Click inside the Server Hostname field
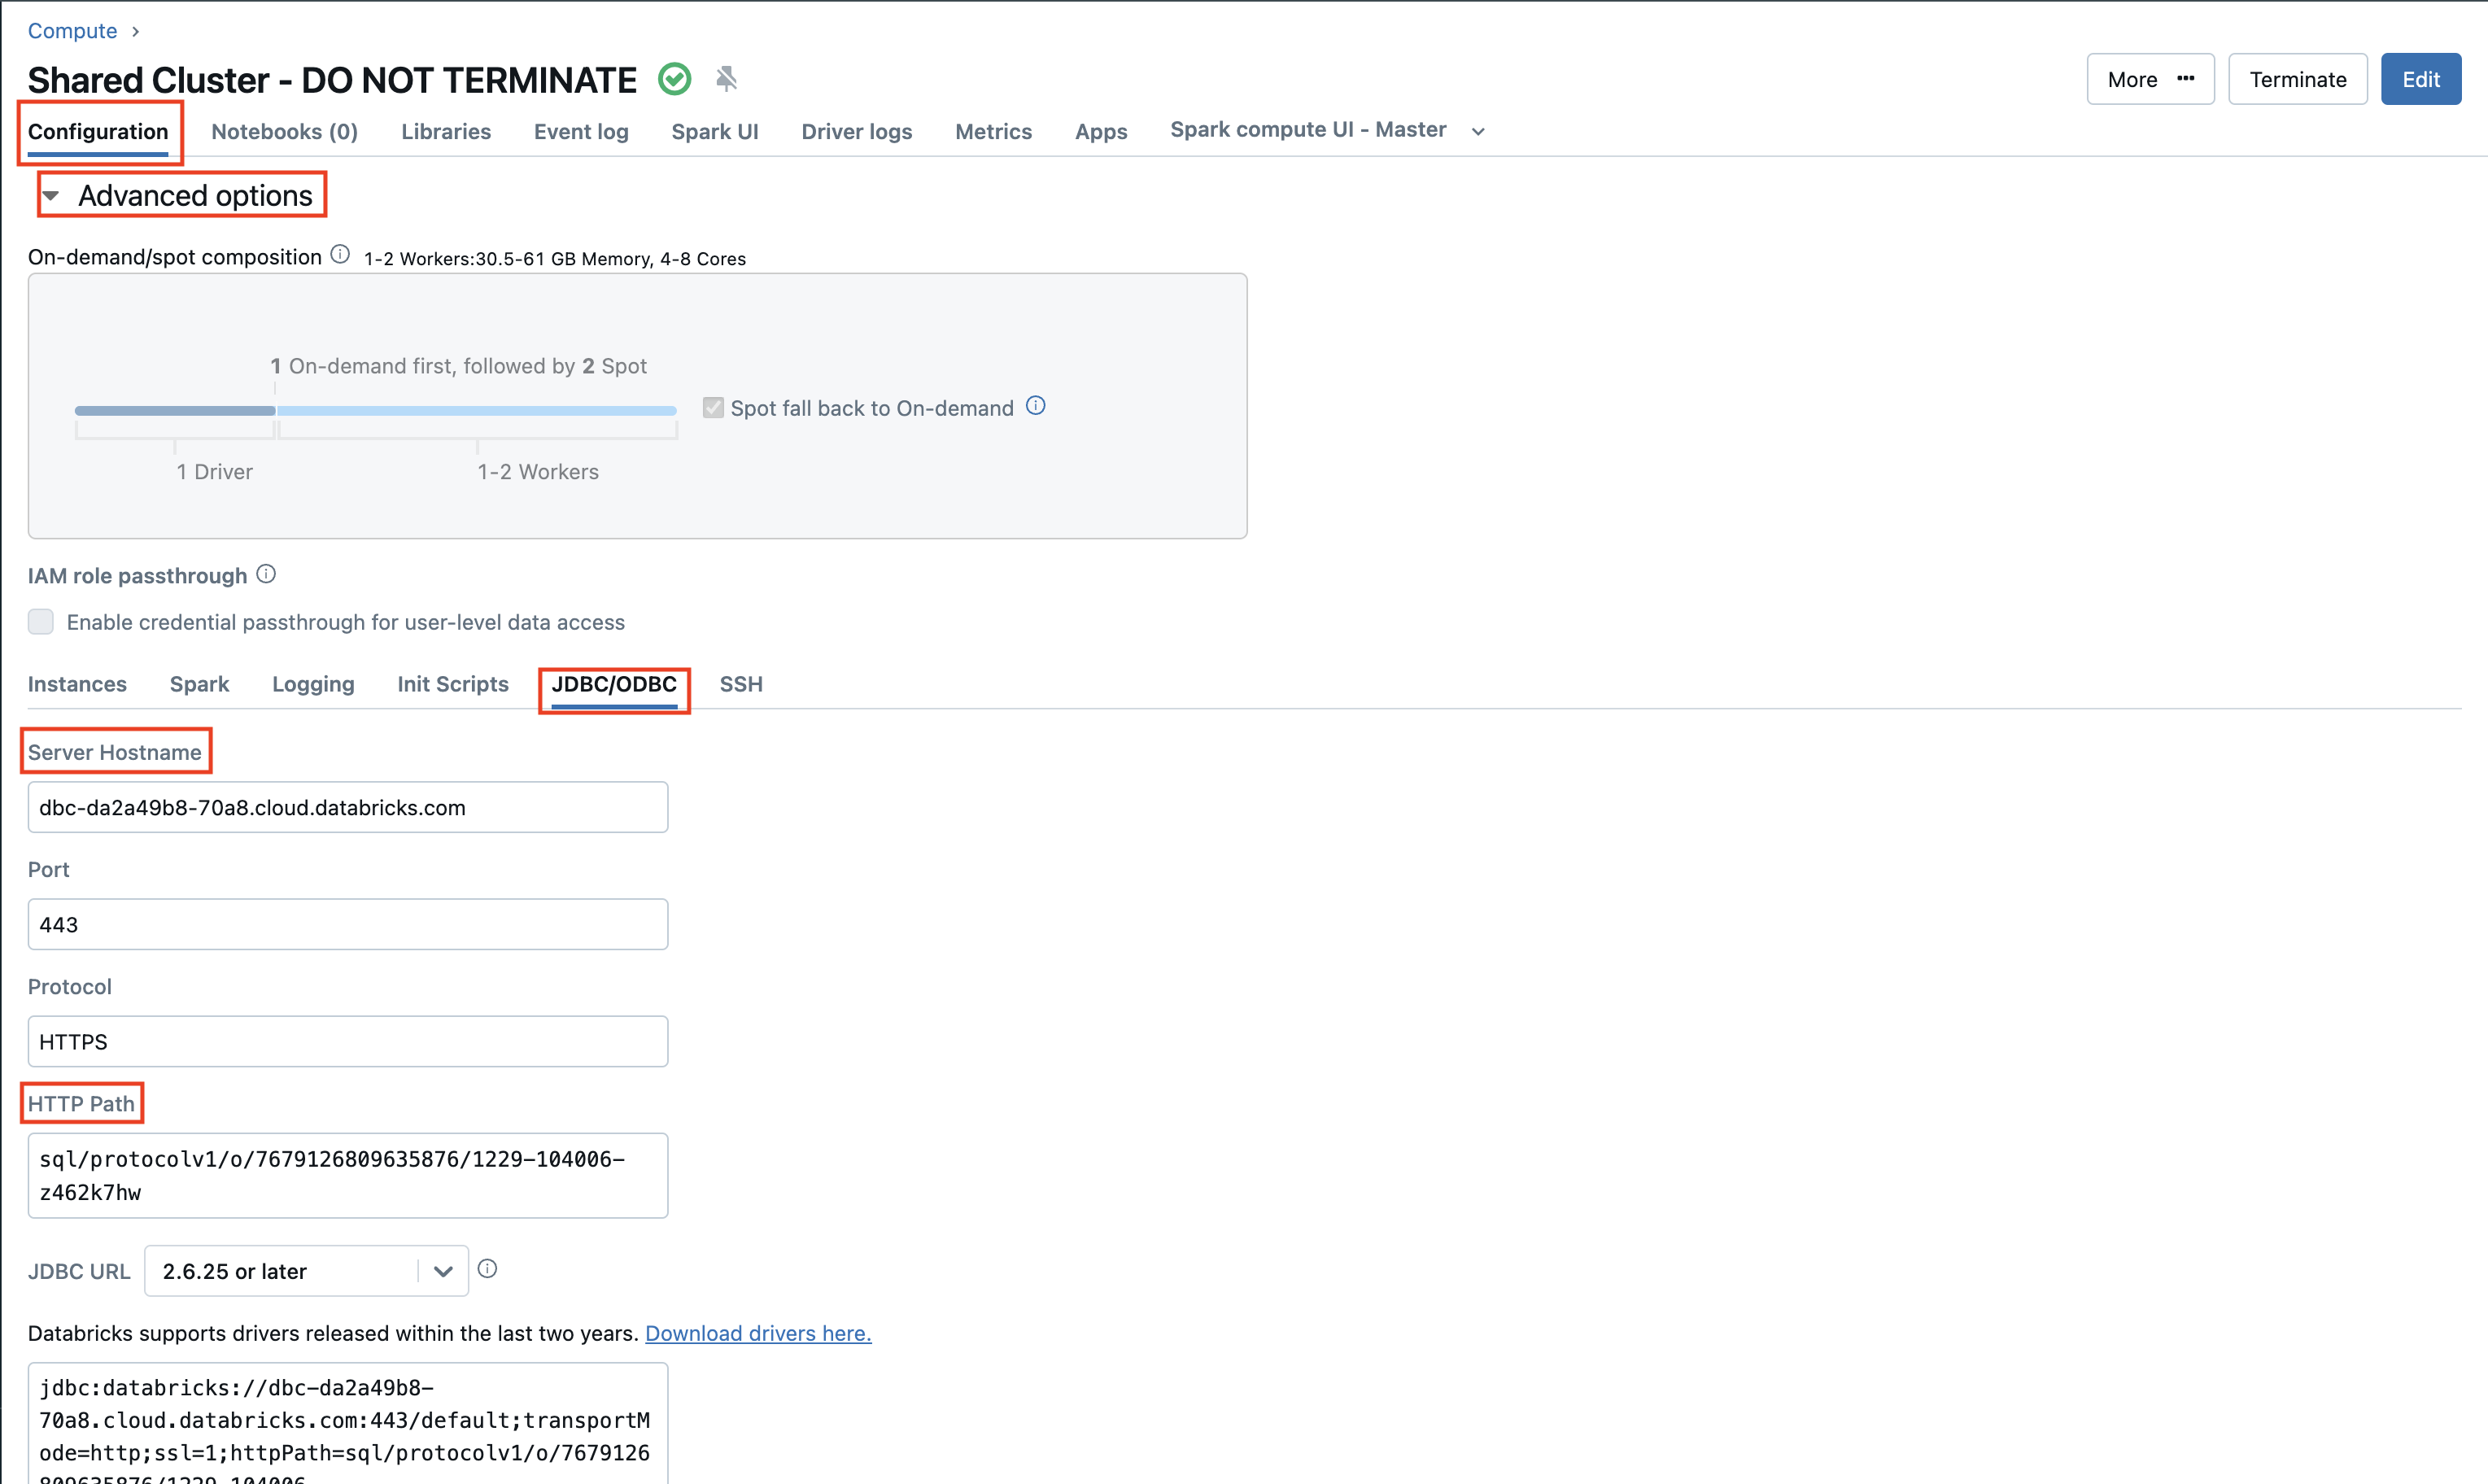2488x1484 pixels. (x=347, y=807)
